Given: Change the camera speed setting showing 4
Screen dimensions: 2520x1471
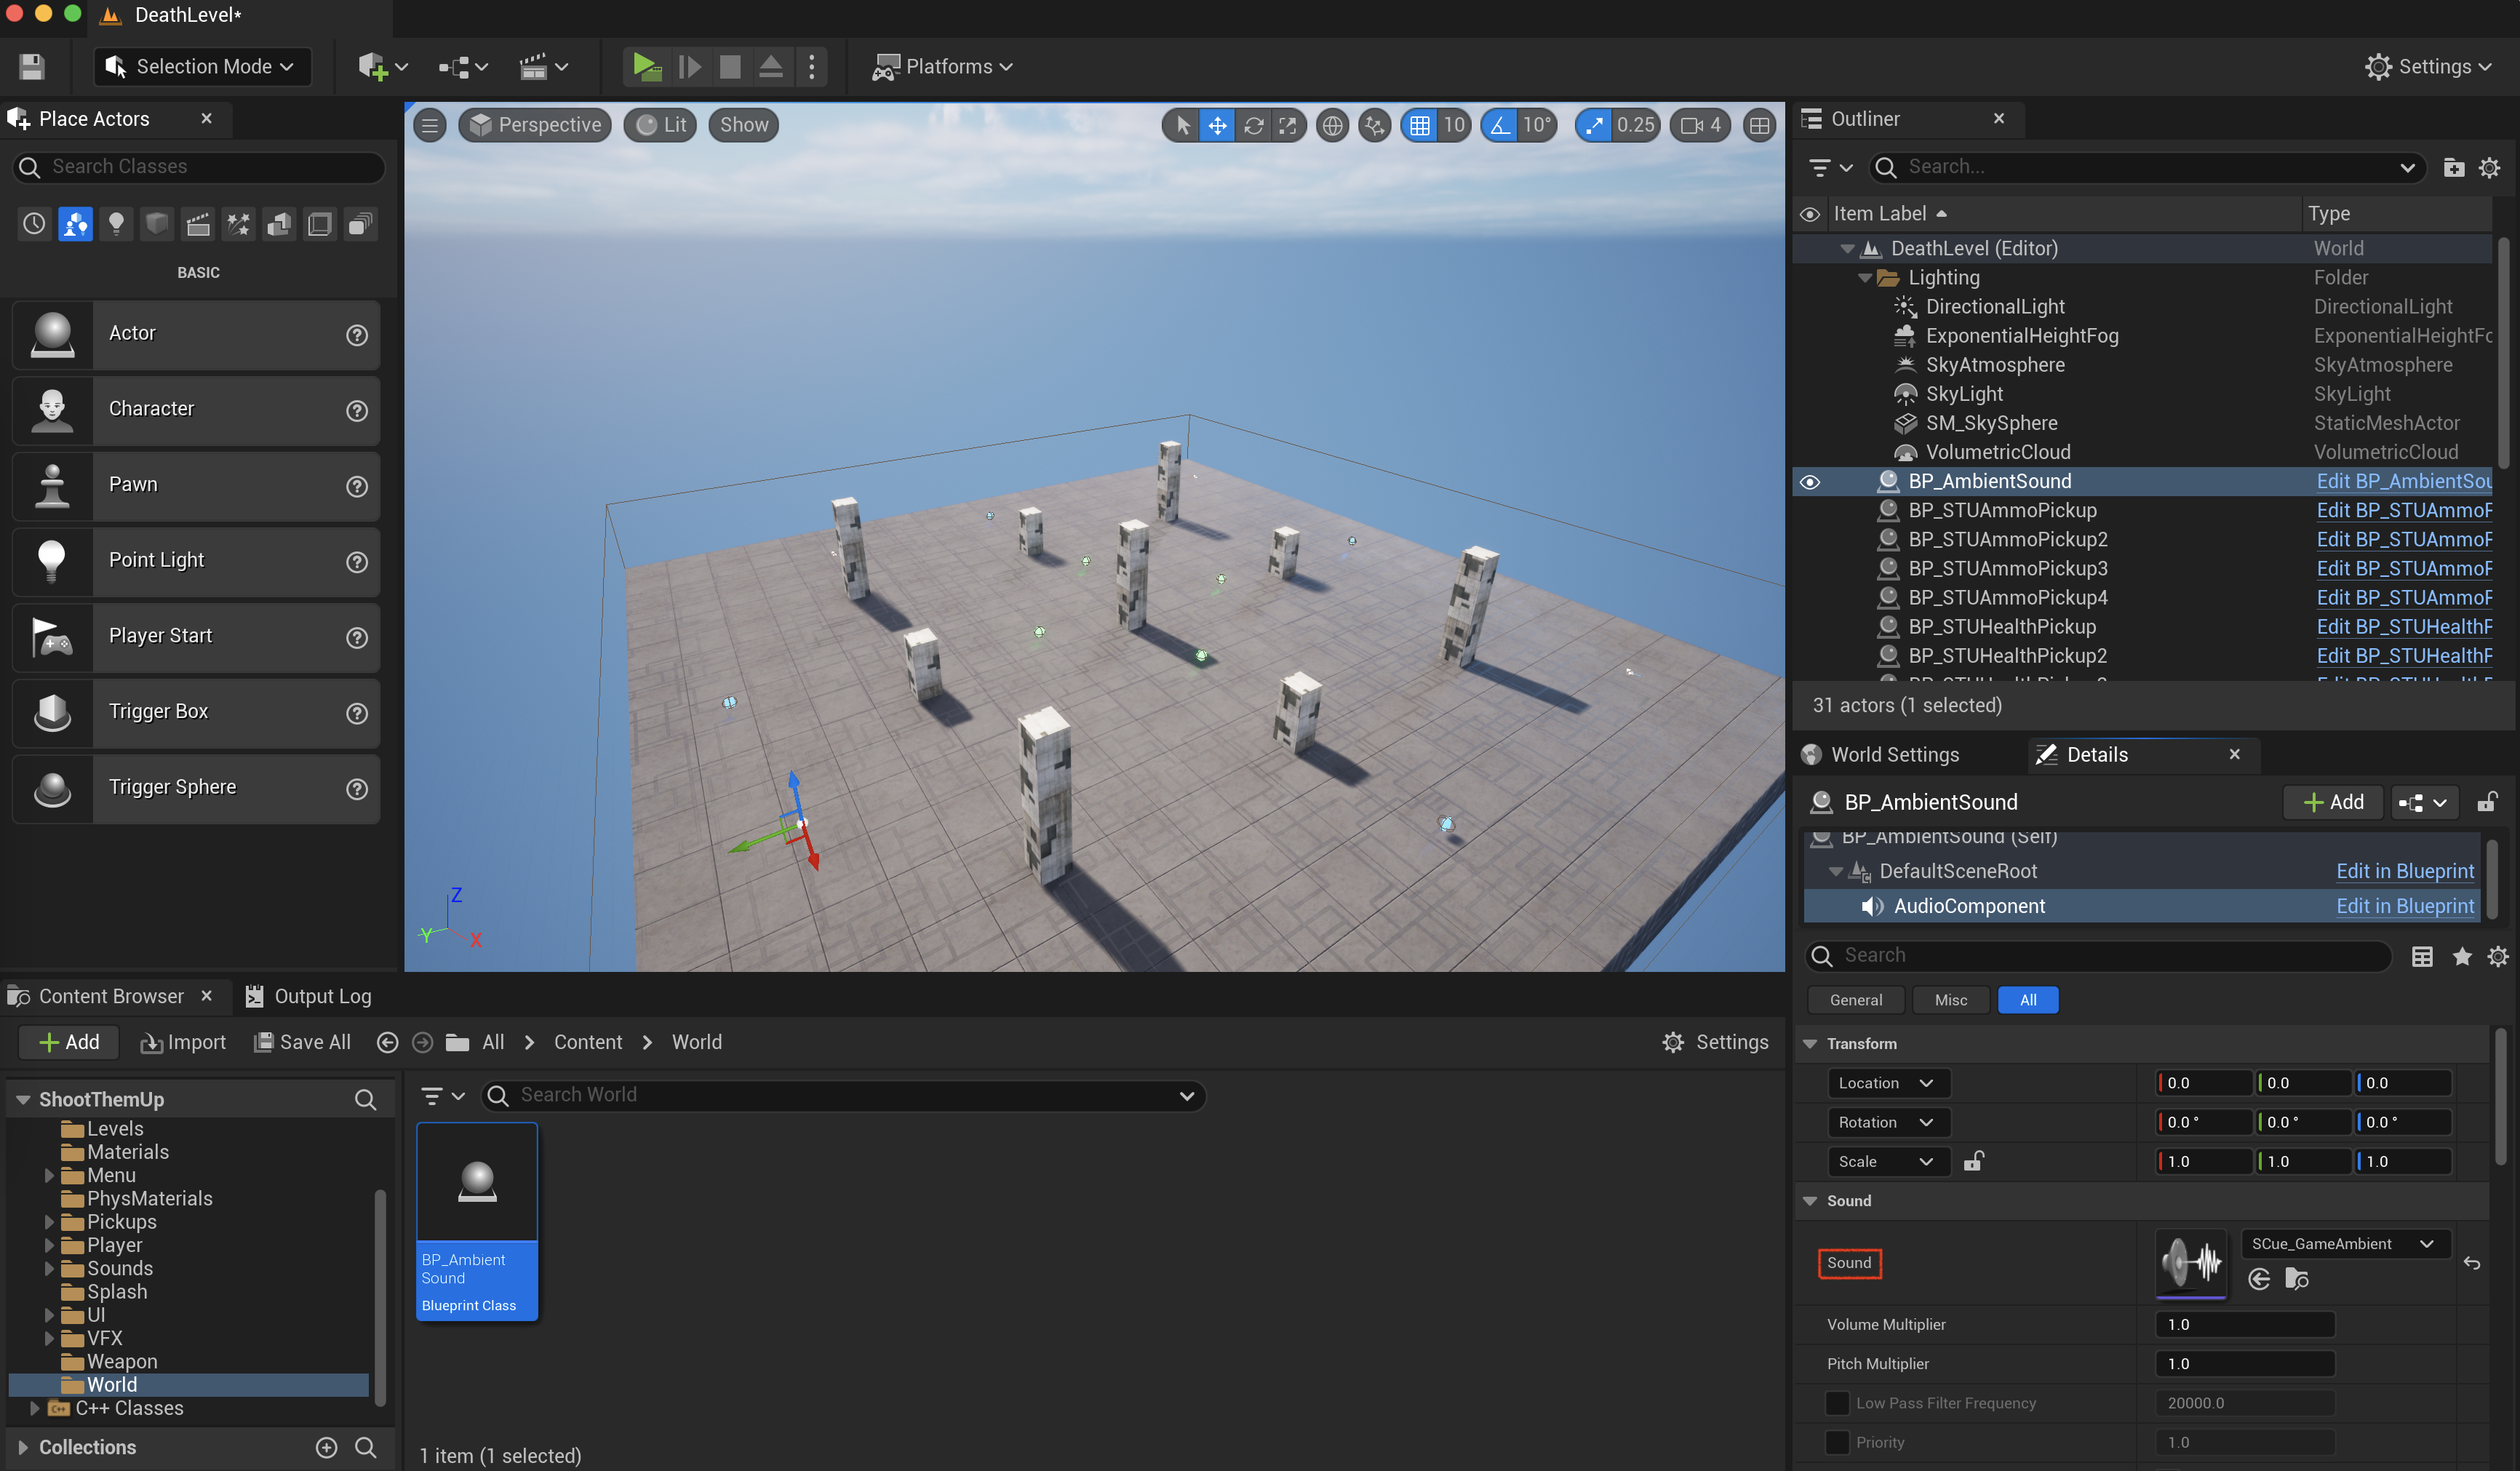Looking at the screenshot, I should click(x=1700, y=125).
